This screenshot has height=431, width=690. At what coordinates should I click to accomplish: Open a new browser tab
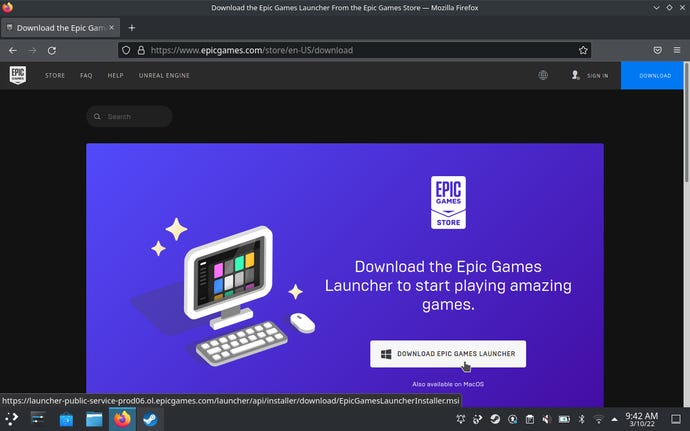tap(132, 27)
